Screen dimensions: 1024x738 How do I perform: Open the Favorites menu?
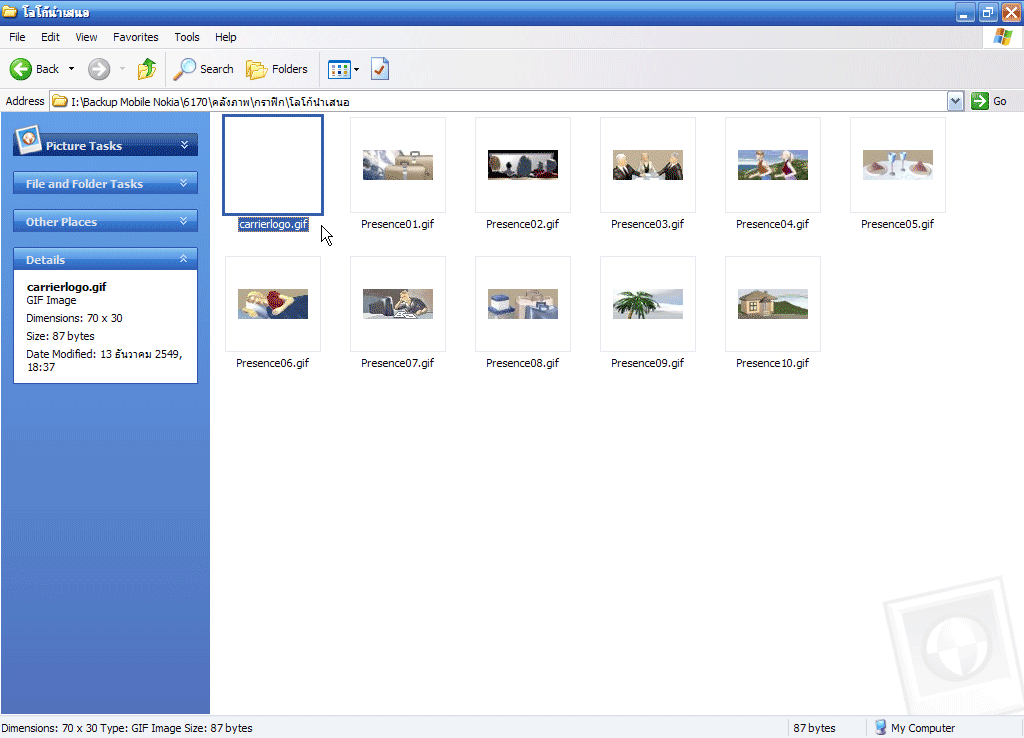tap(136, 37)
